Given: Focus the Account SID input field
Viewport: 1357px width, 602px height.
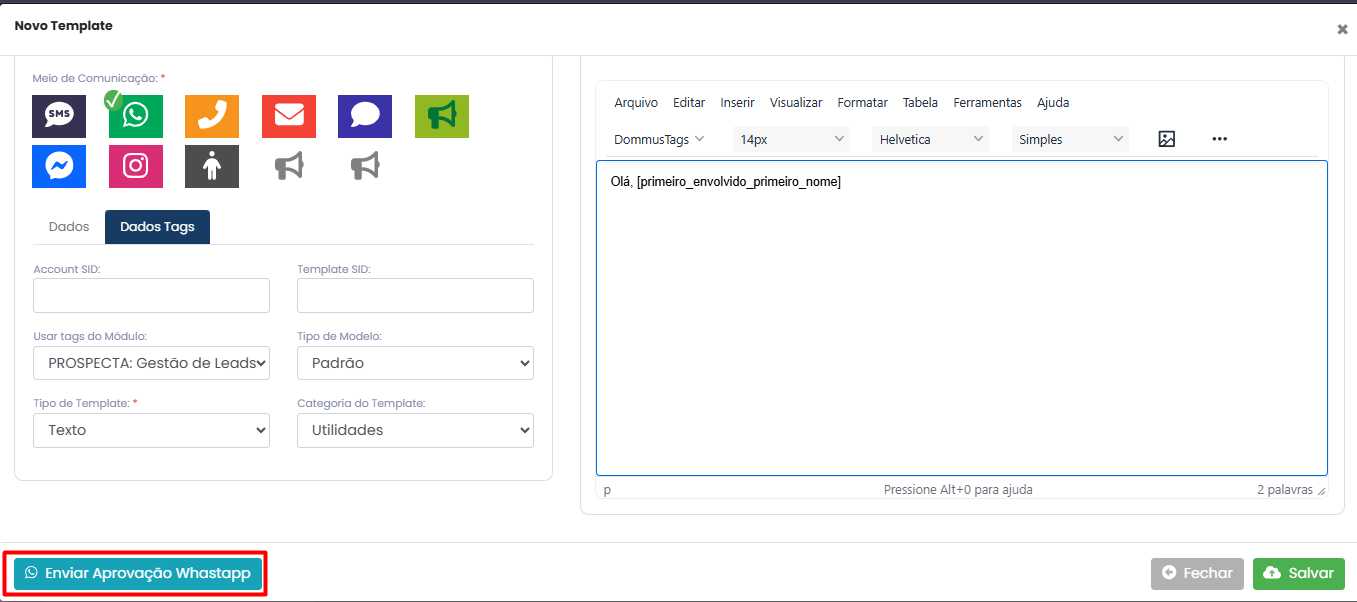Looking at the screenshot, I should [151, 296].
